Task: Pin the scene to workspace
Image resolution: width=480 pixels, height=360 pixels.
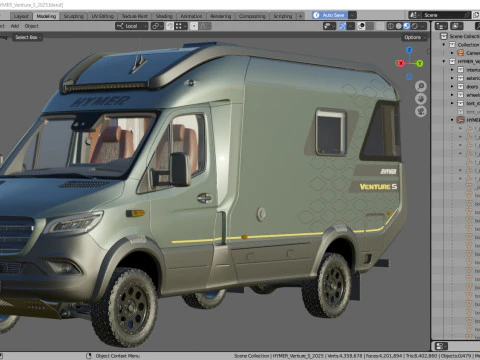Action: [x=467, y=15]
